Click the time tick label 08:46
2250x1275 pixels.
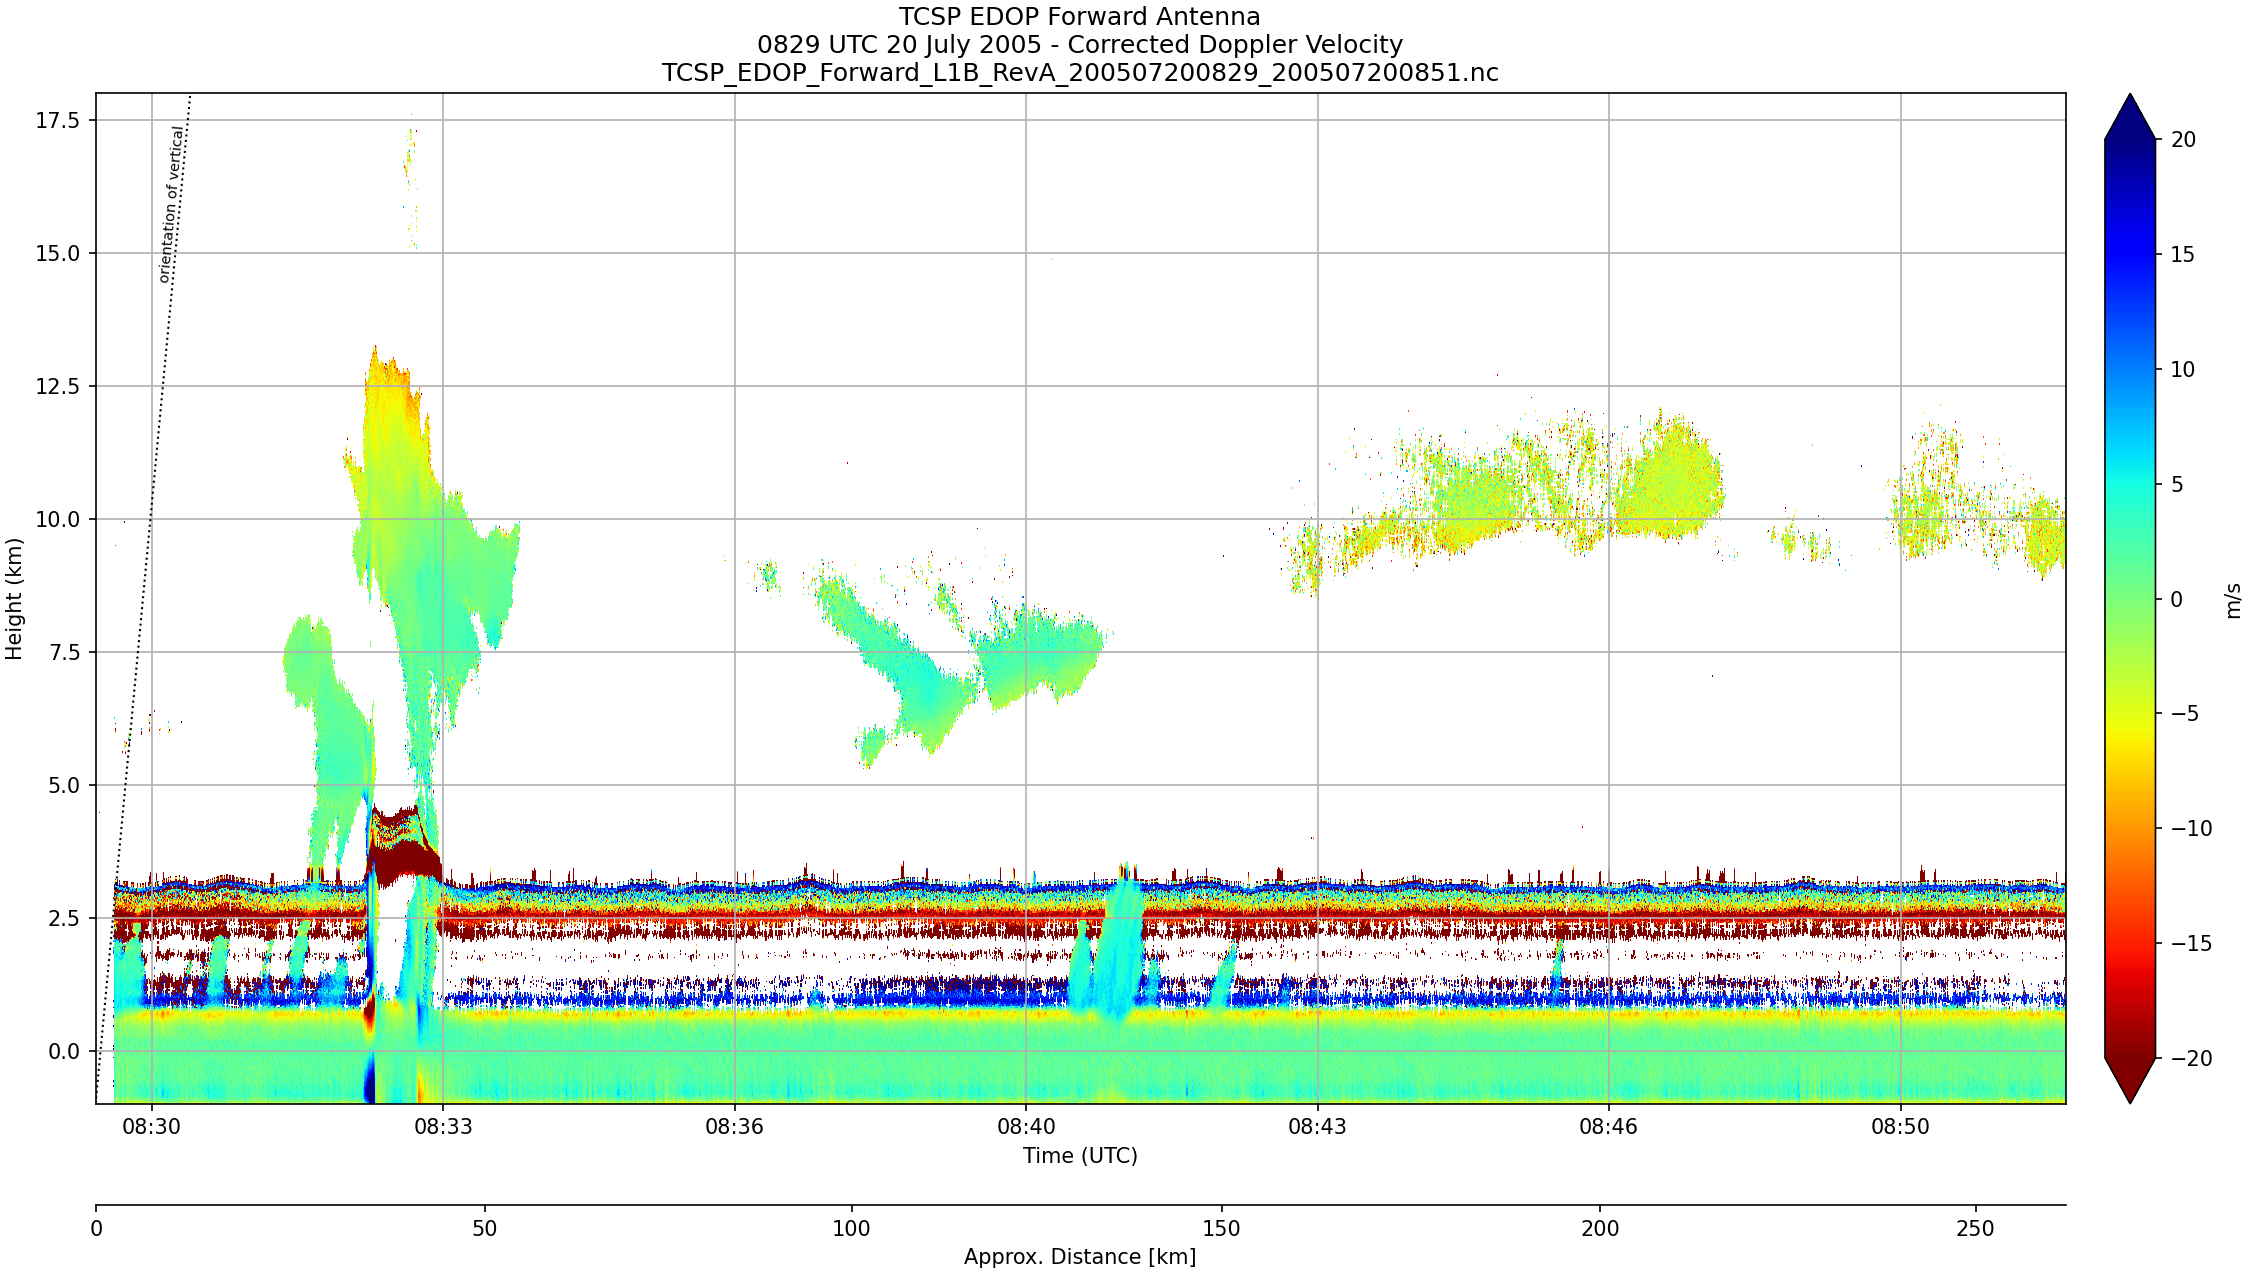(1609, 1127)
